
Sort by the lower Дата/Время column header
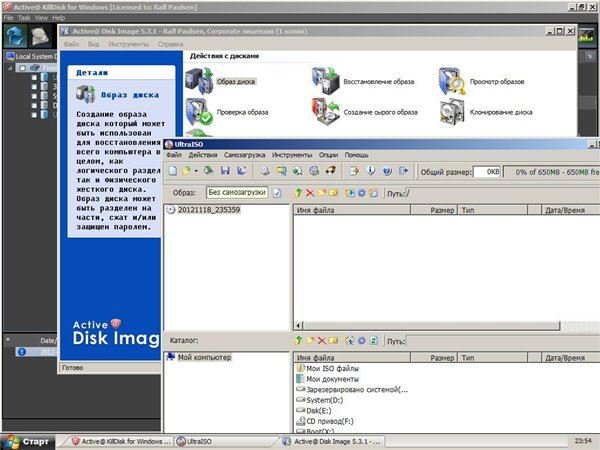tap(570, 358)
